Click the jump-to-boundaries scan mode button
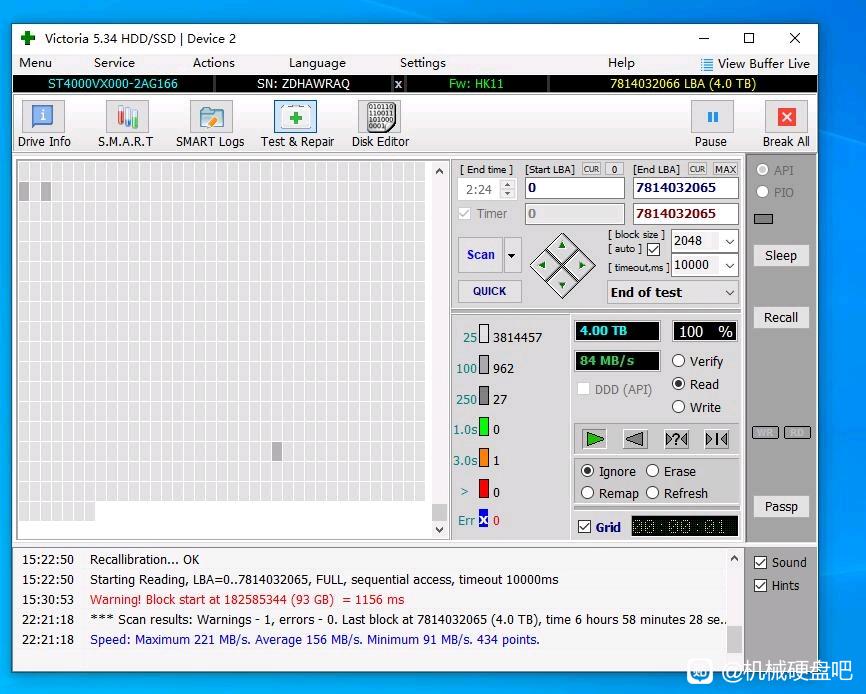The image size is (866, 694). tap(716, 439)
